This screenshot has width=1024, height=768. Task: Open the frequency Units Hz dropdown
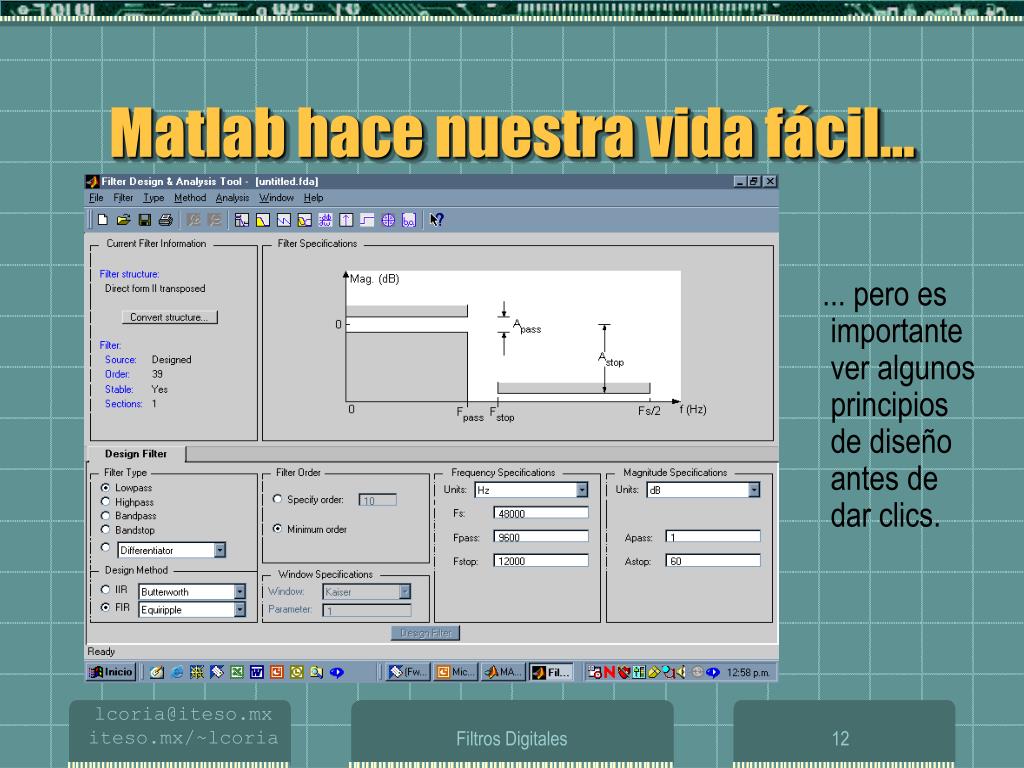click(582, 490)
